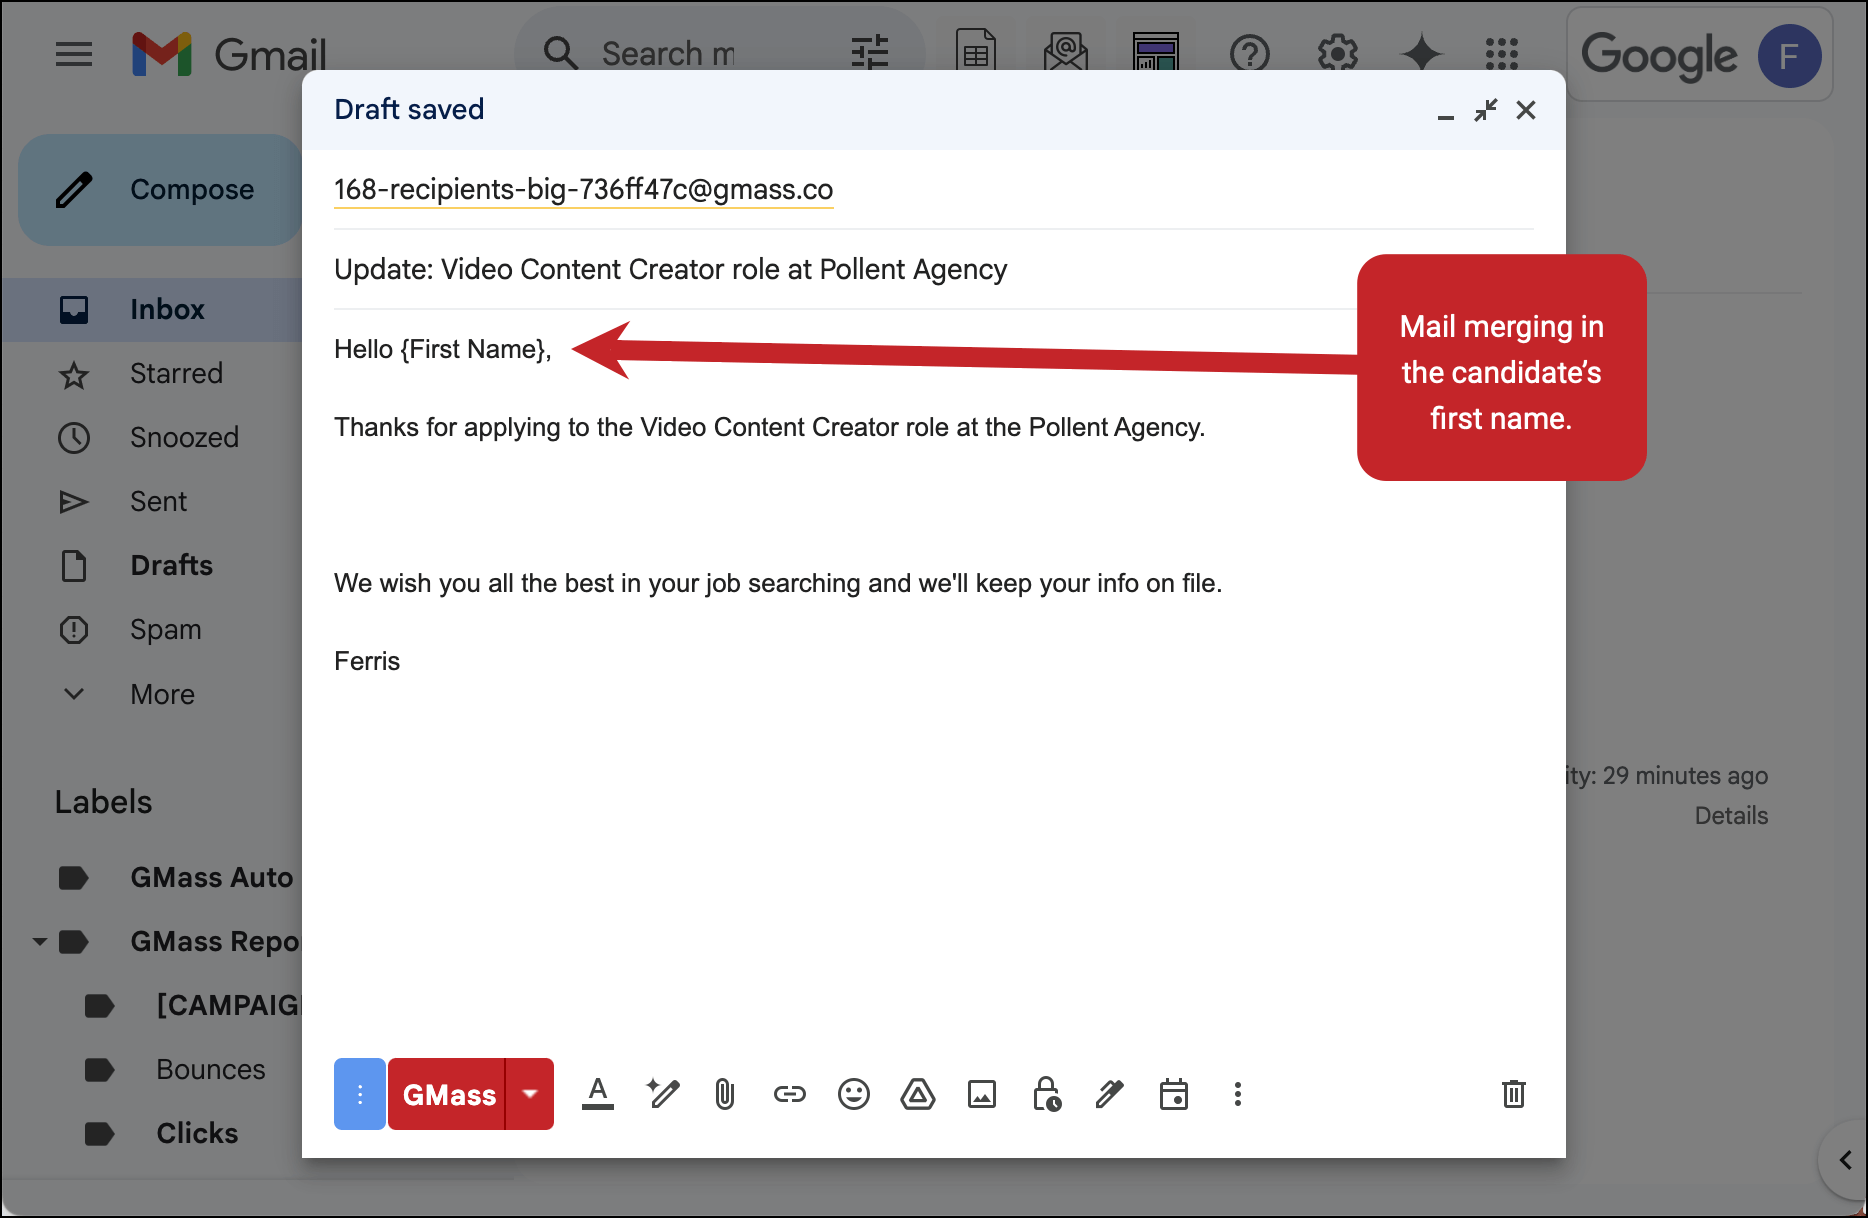Open search options filter icon

tap(869, 54)
